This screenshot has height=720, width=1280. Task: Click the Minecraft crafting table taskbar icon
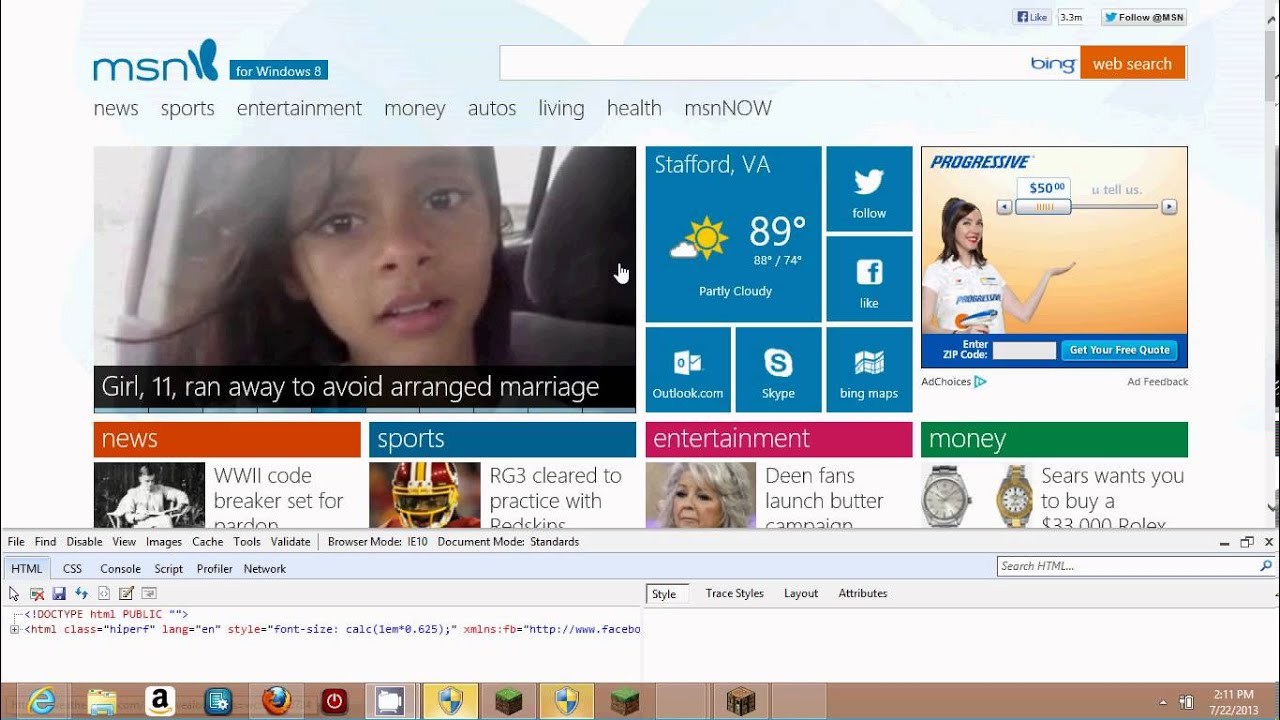[x=741, y=701]
